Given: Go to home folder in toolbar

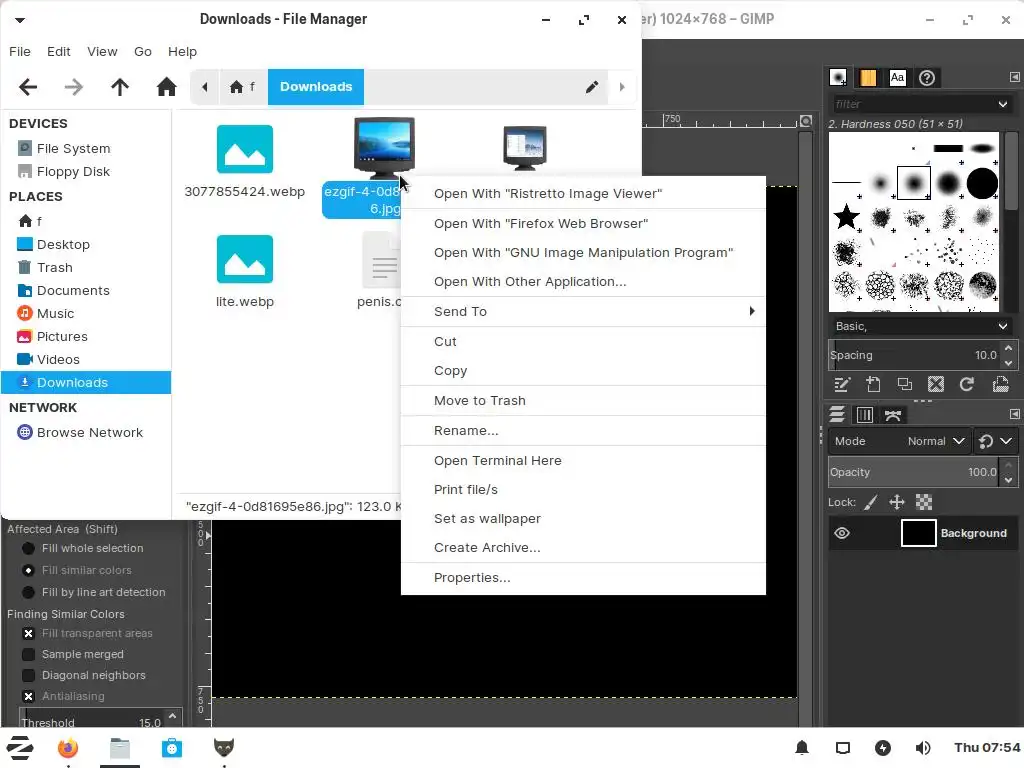Looking at the screenshot, I should click(x=167, y=87).
